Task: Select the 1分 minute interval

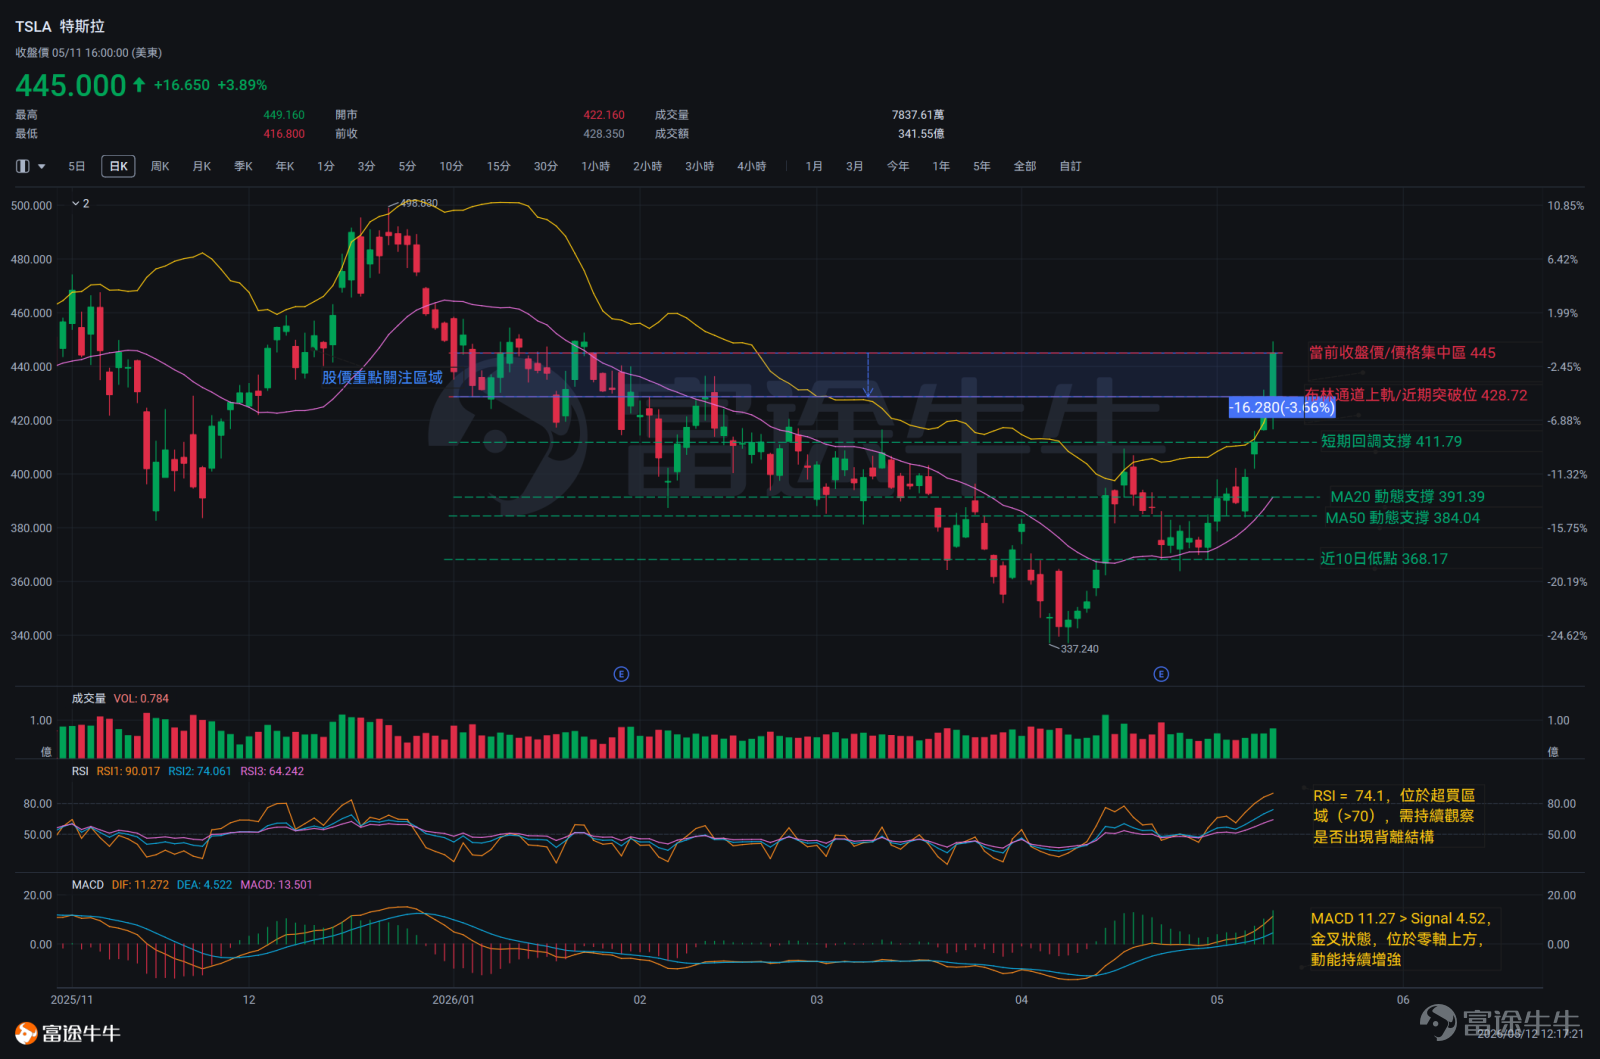Action: [x=326, y=166]
